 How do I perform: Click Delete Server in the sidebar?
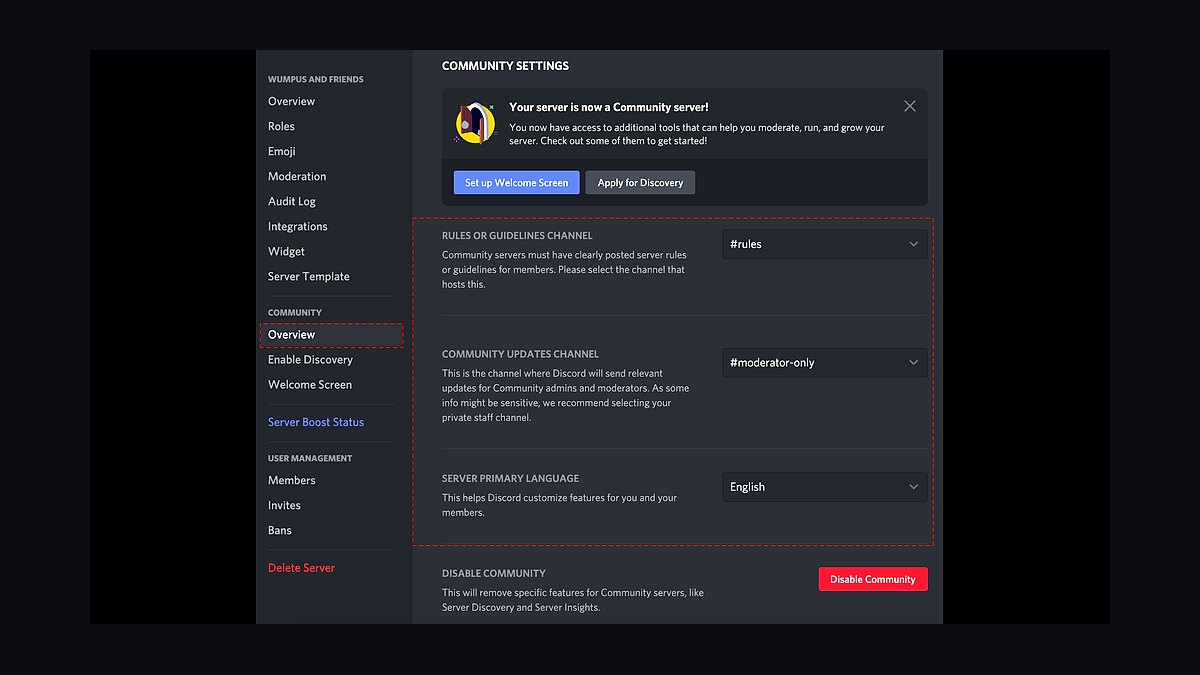pos(301,568)
